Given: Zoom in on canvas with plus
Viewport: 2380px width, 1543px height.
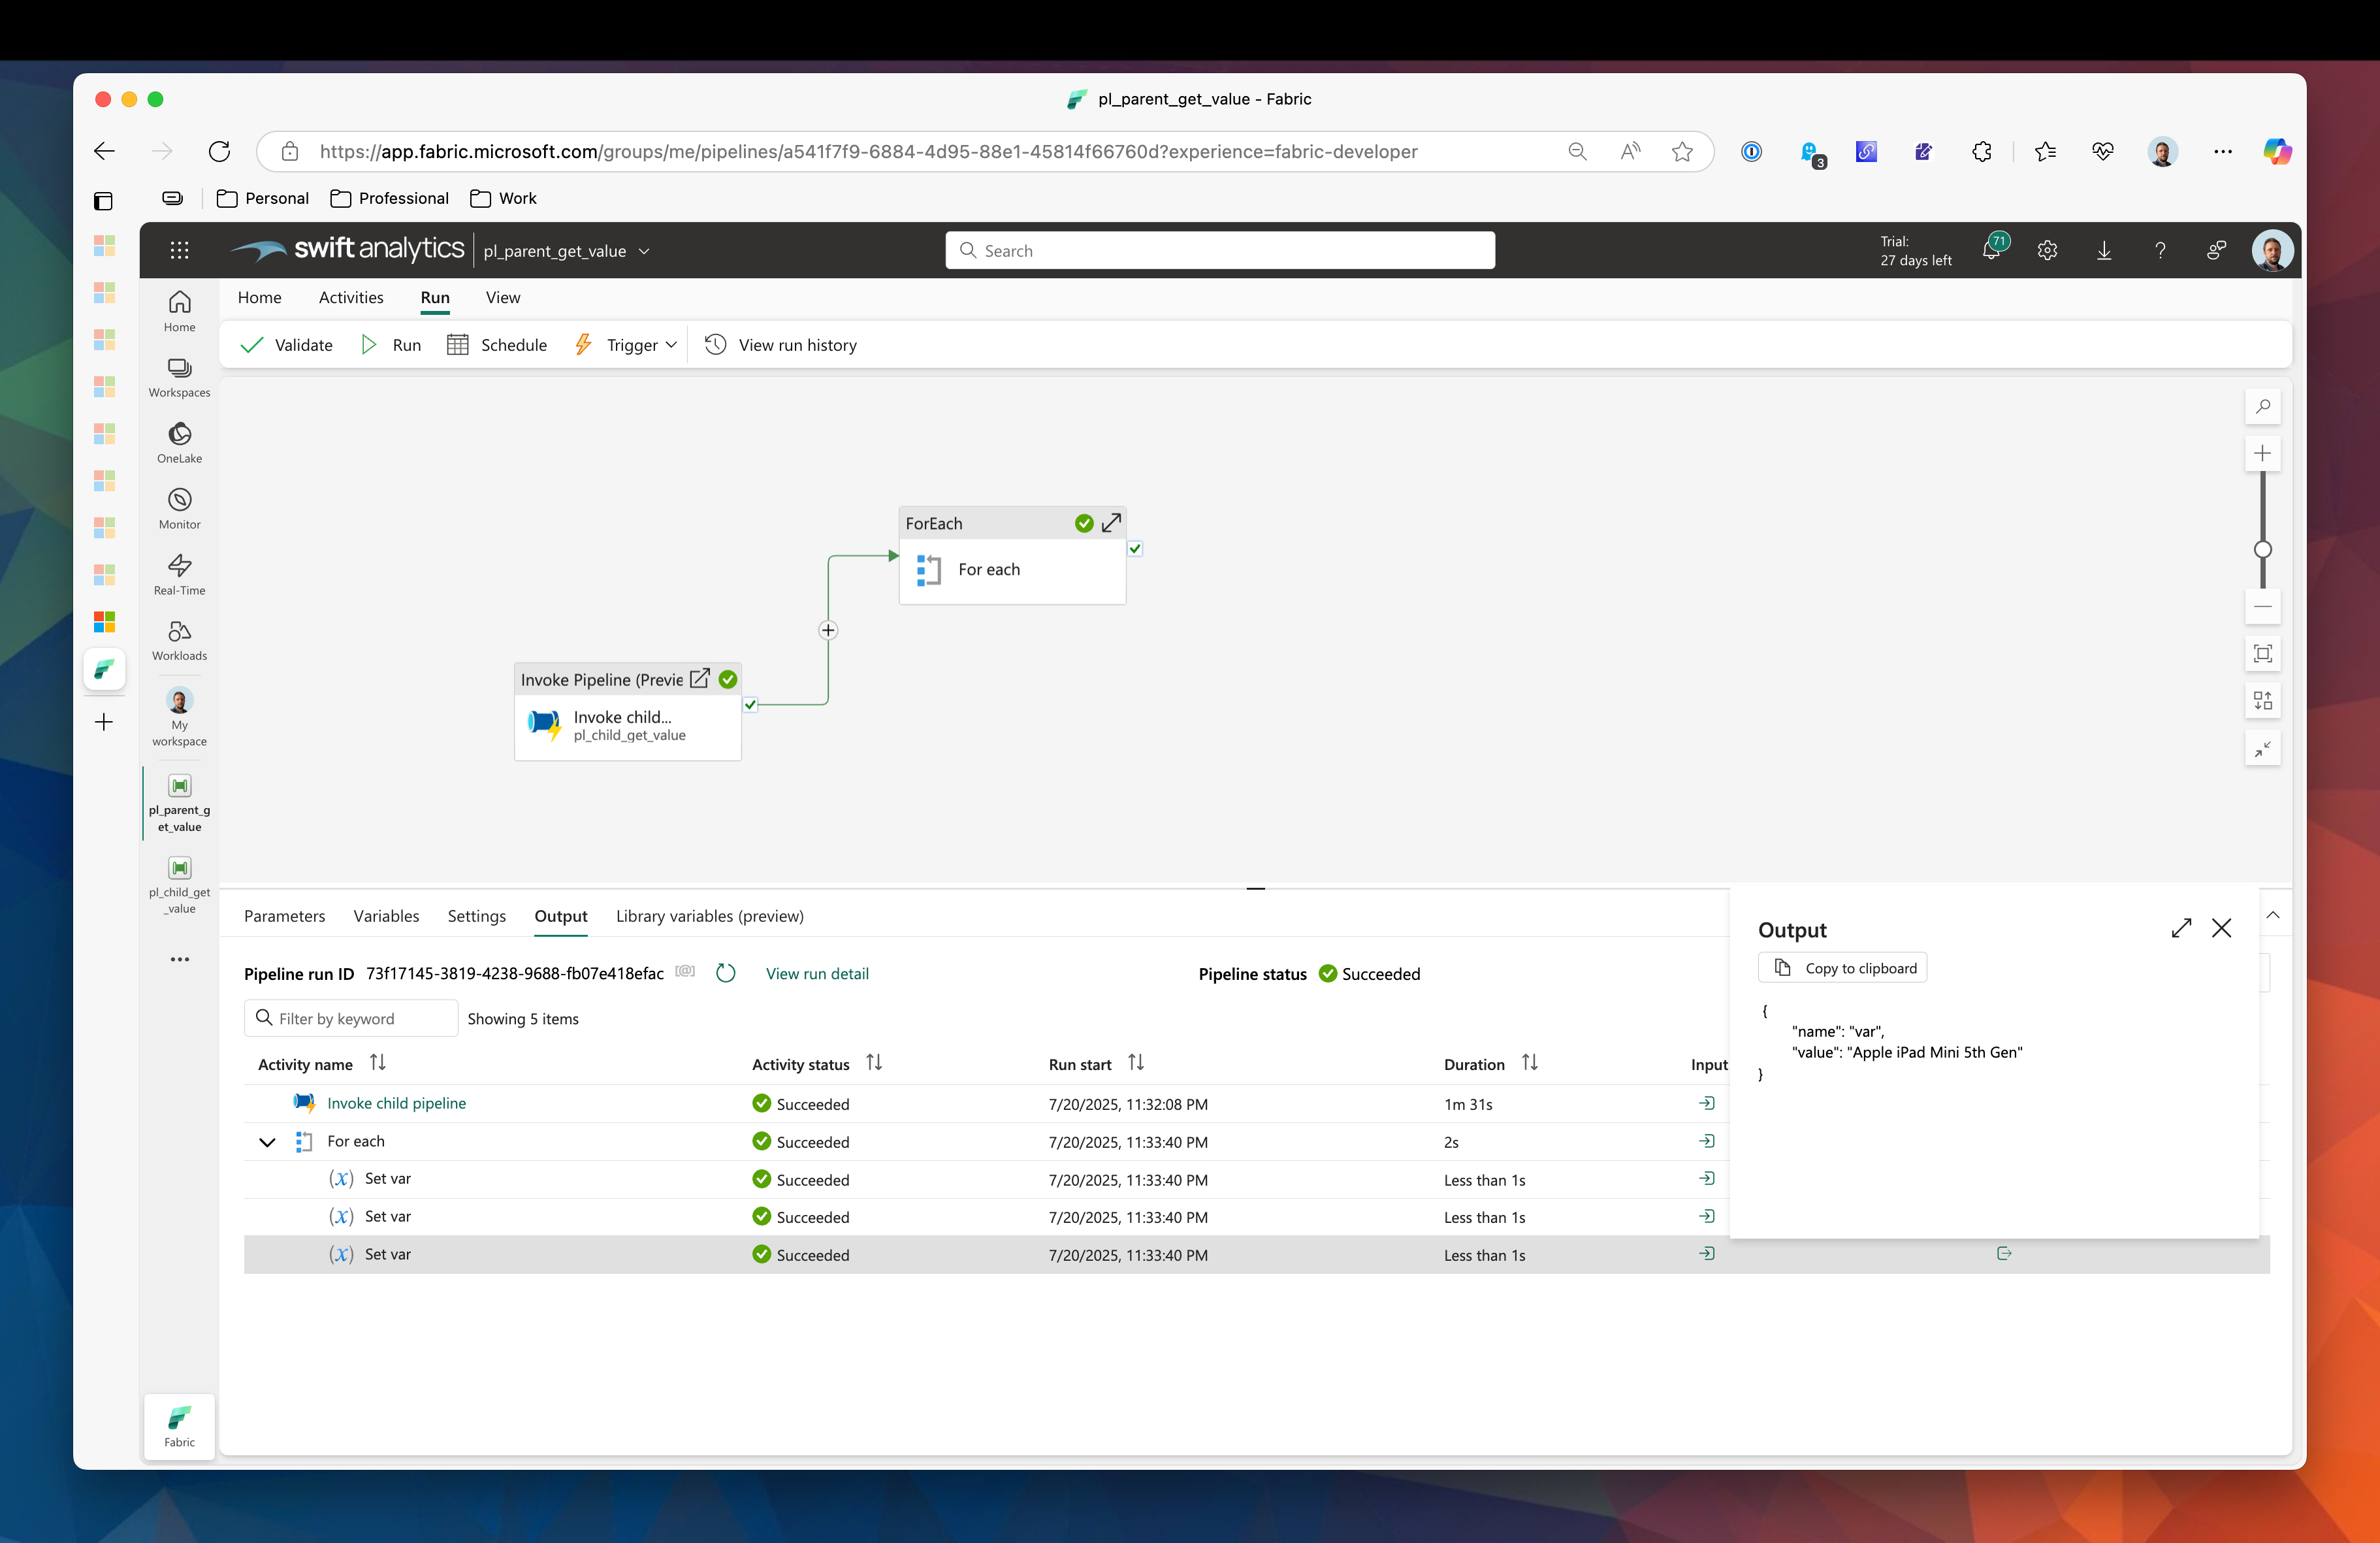Looking at the screenshot, I should (2262, 454).
